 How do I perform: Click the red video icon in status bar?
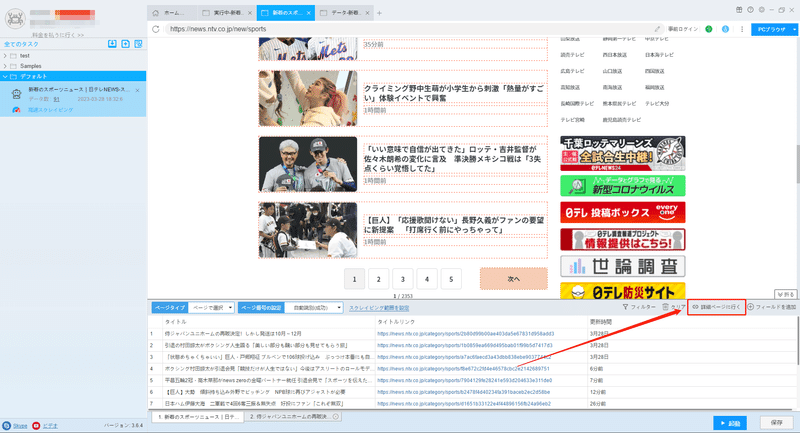click(36, 425)
